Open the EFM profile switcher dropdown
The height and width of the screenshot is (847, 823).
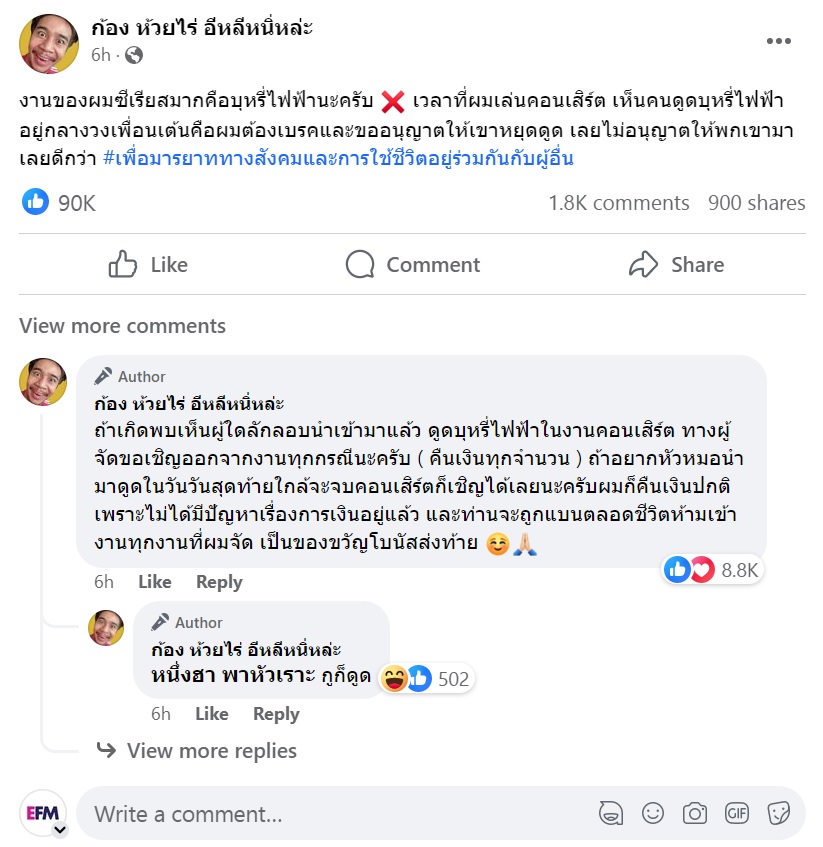point(60,830)
